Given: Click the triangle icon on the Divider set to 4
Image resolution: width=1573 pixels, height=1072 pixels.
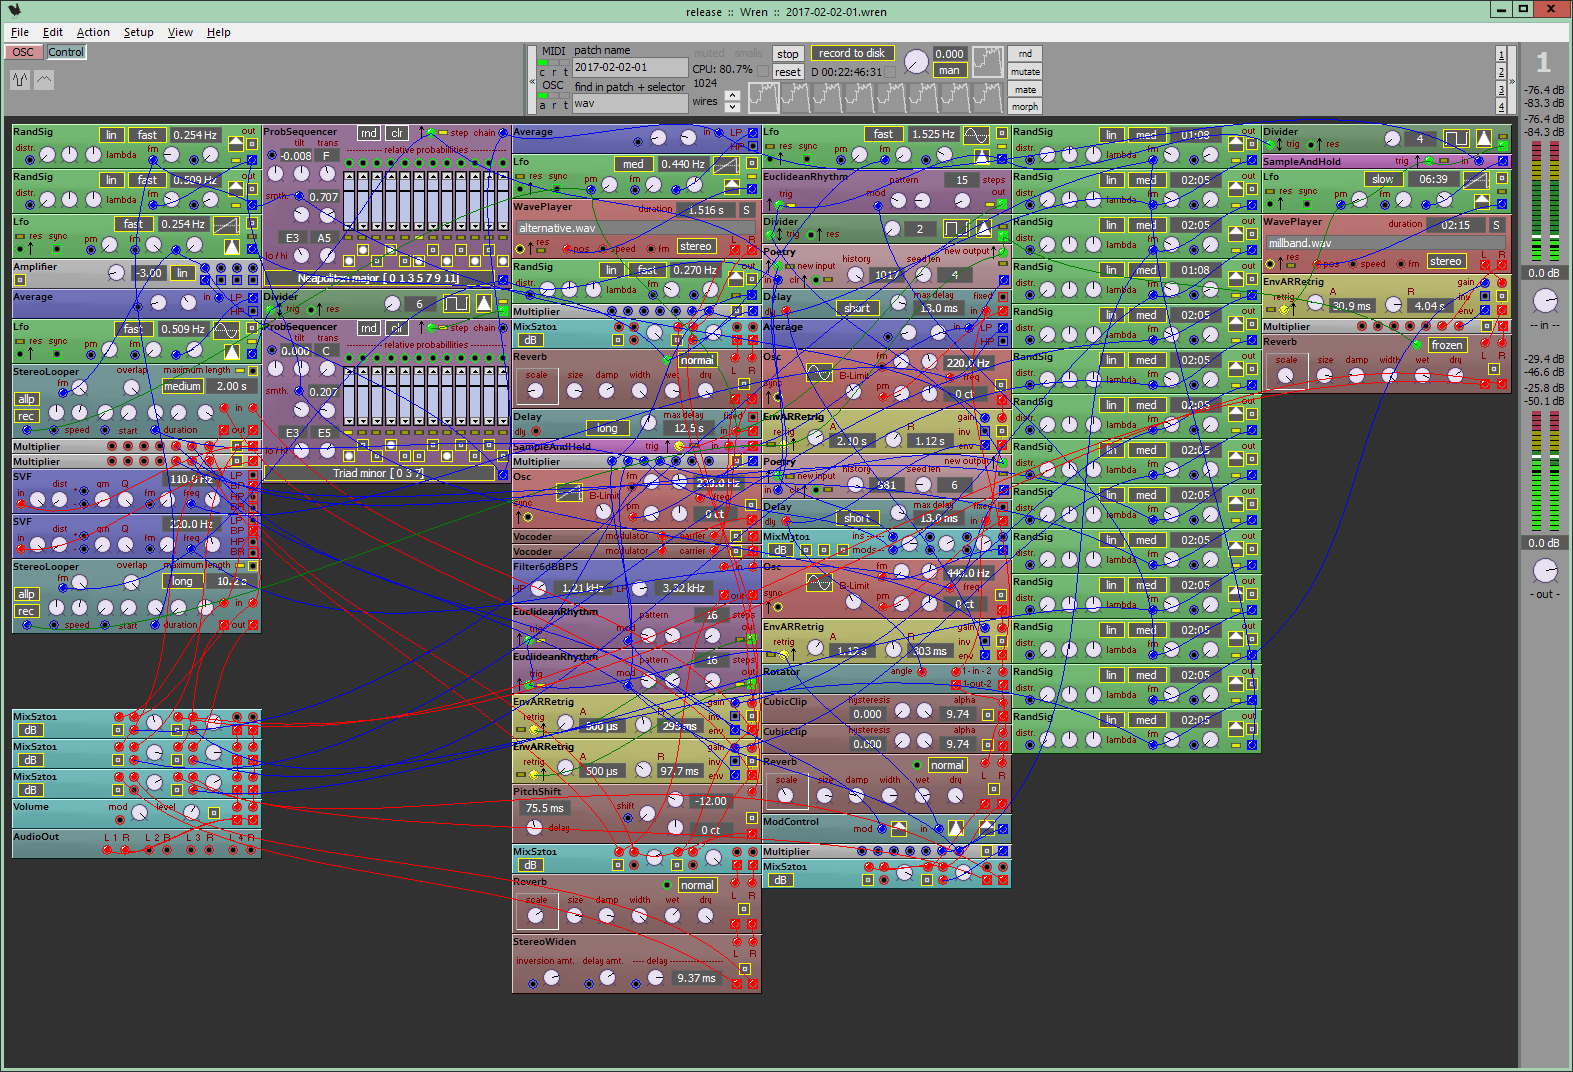Looking at the screenshot, I should [x=1484, y=138].
